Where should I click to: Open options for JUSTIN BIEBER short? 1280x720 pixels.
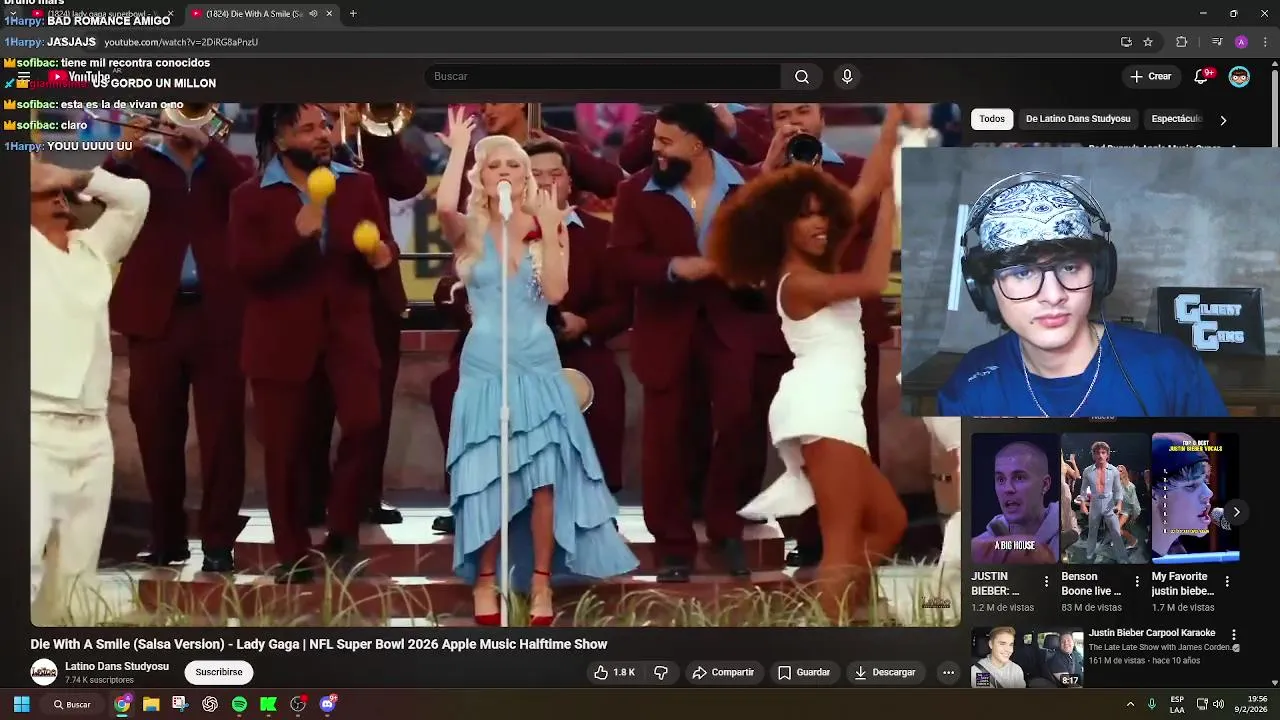coord(1047,581)
